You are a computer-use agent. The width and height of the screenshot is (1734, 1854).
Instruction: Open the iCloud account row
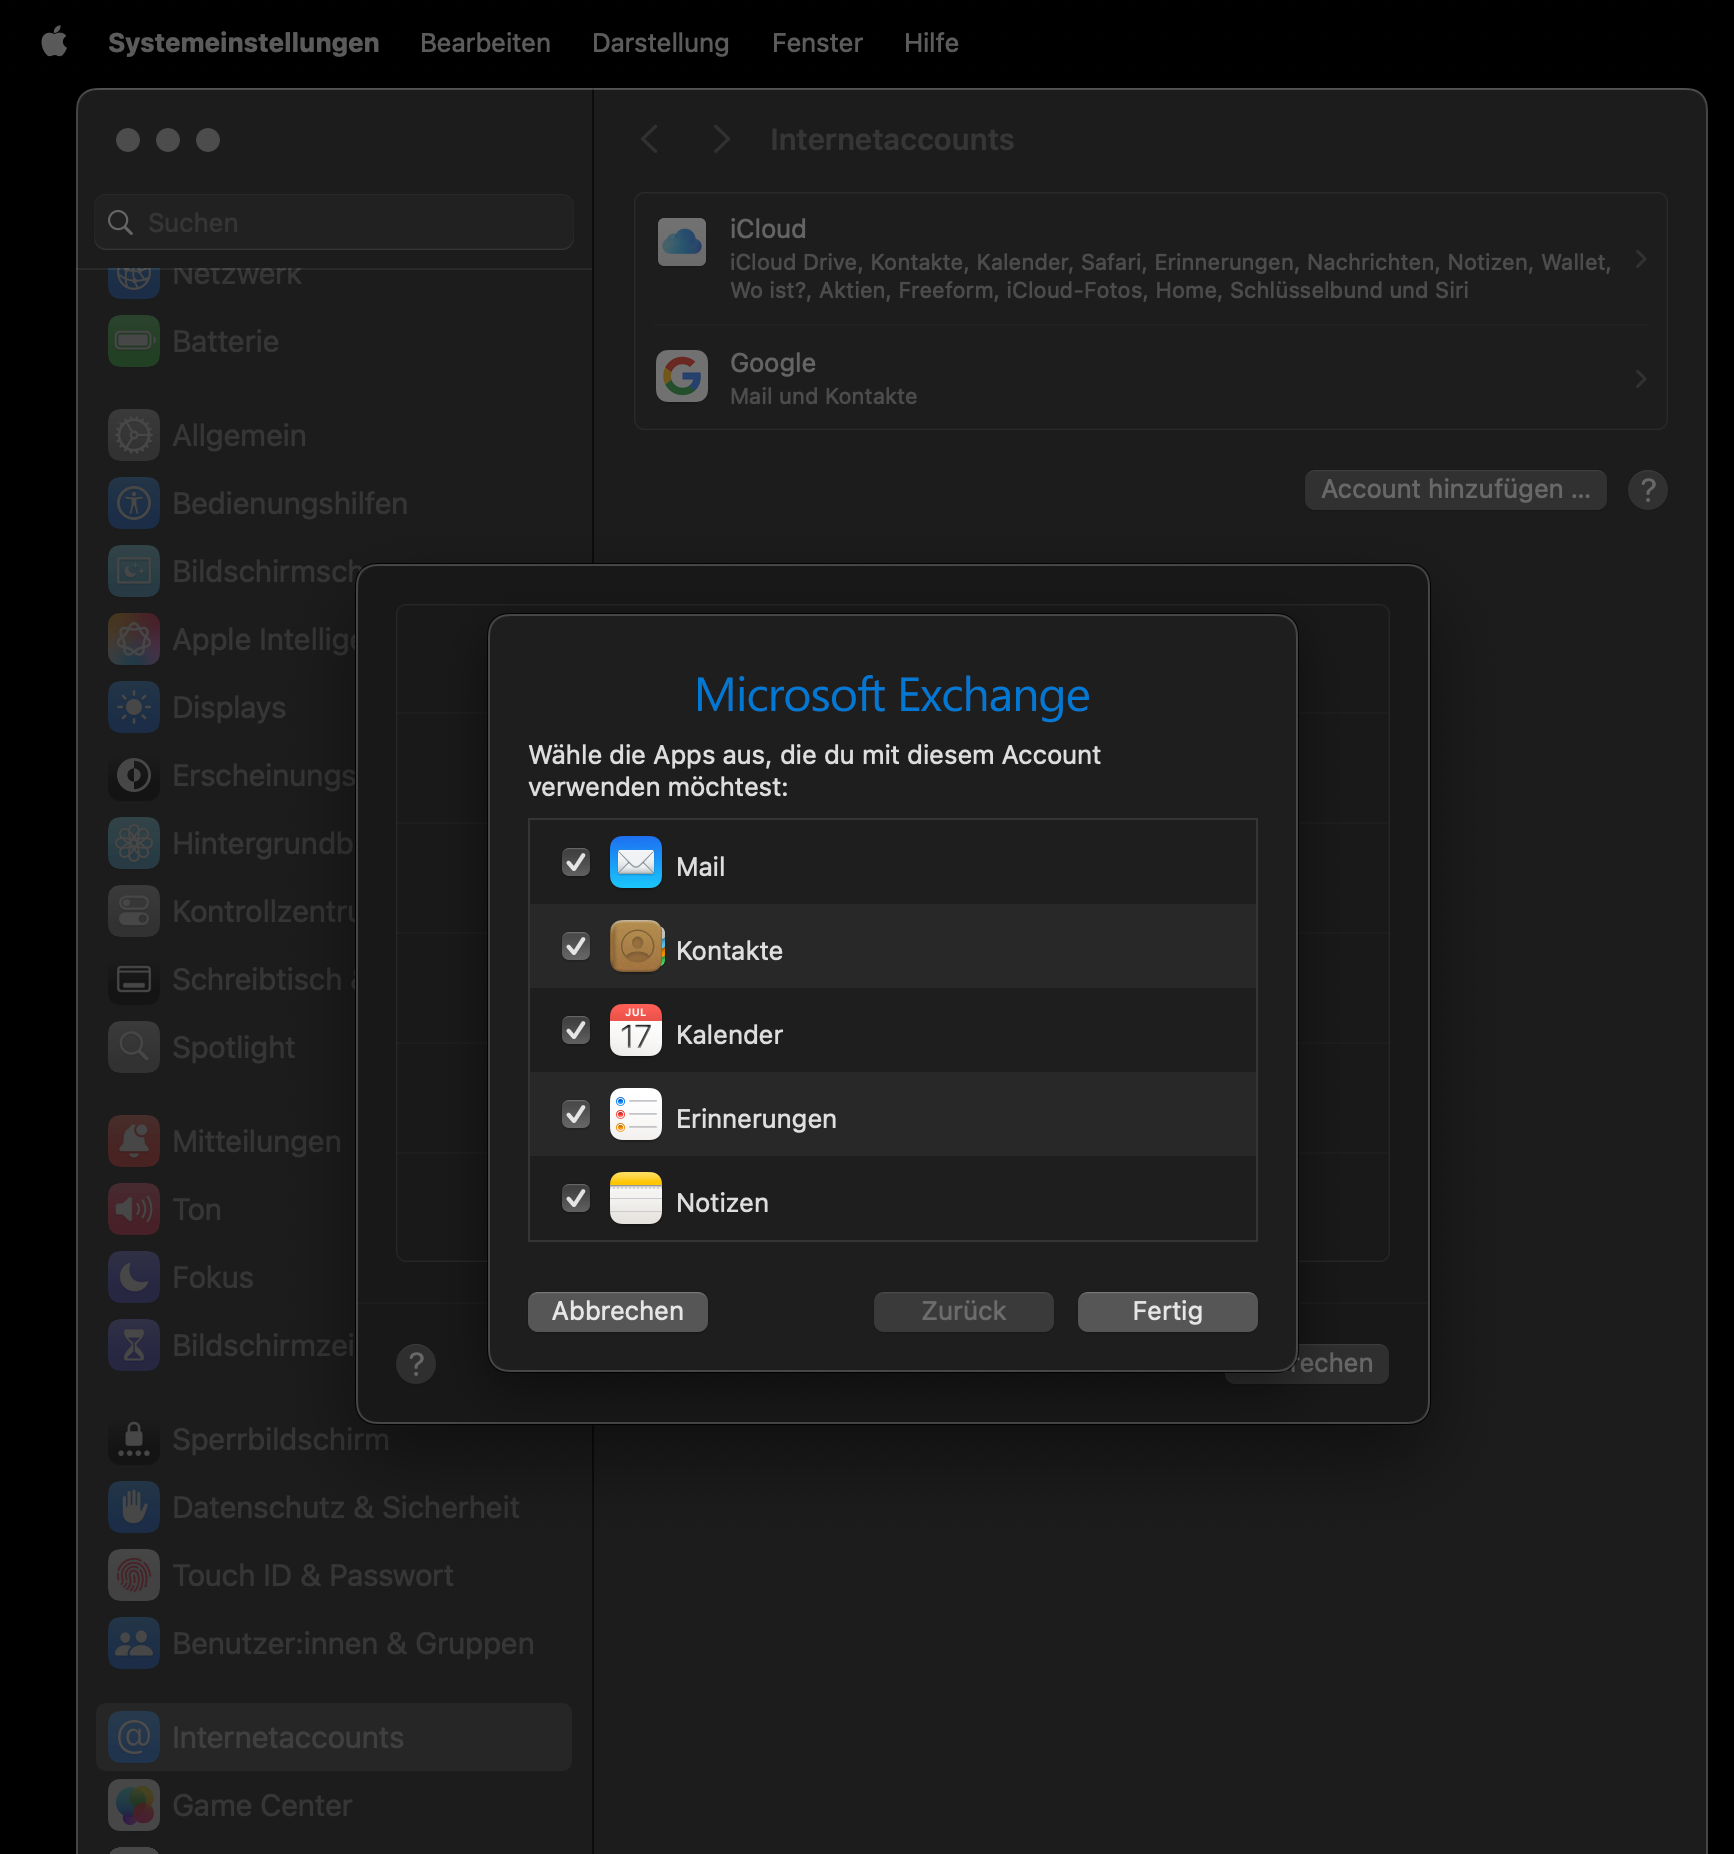pos(1150,259)
